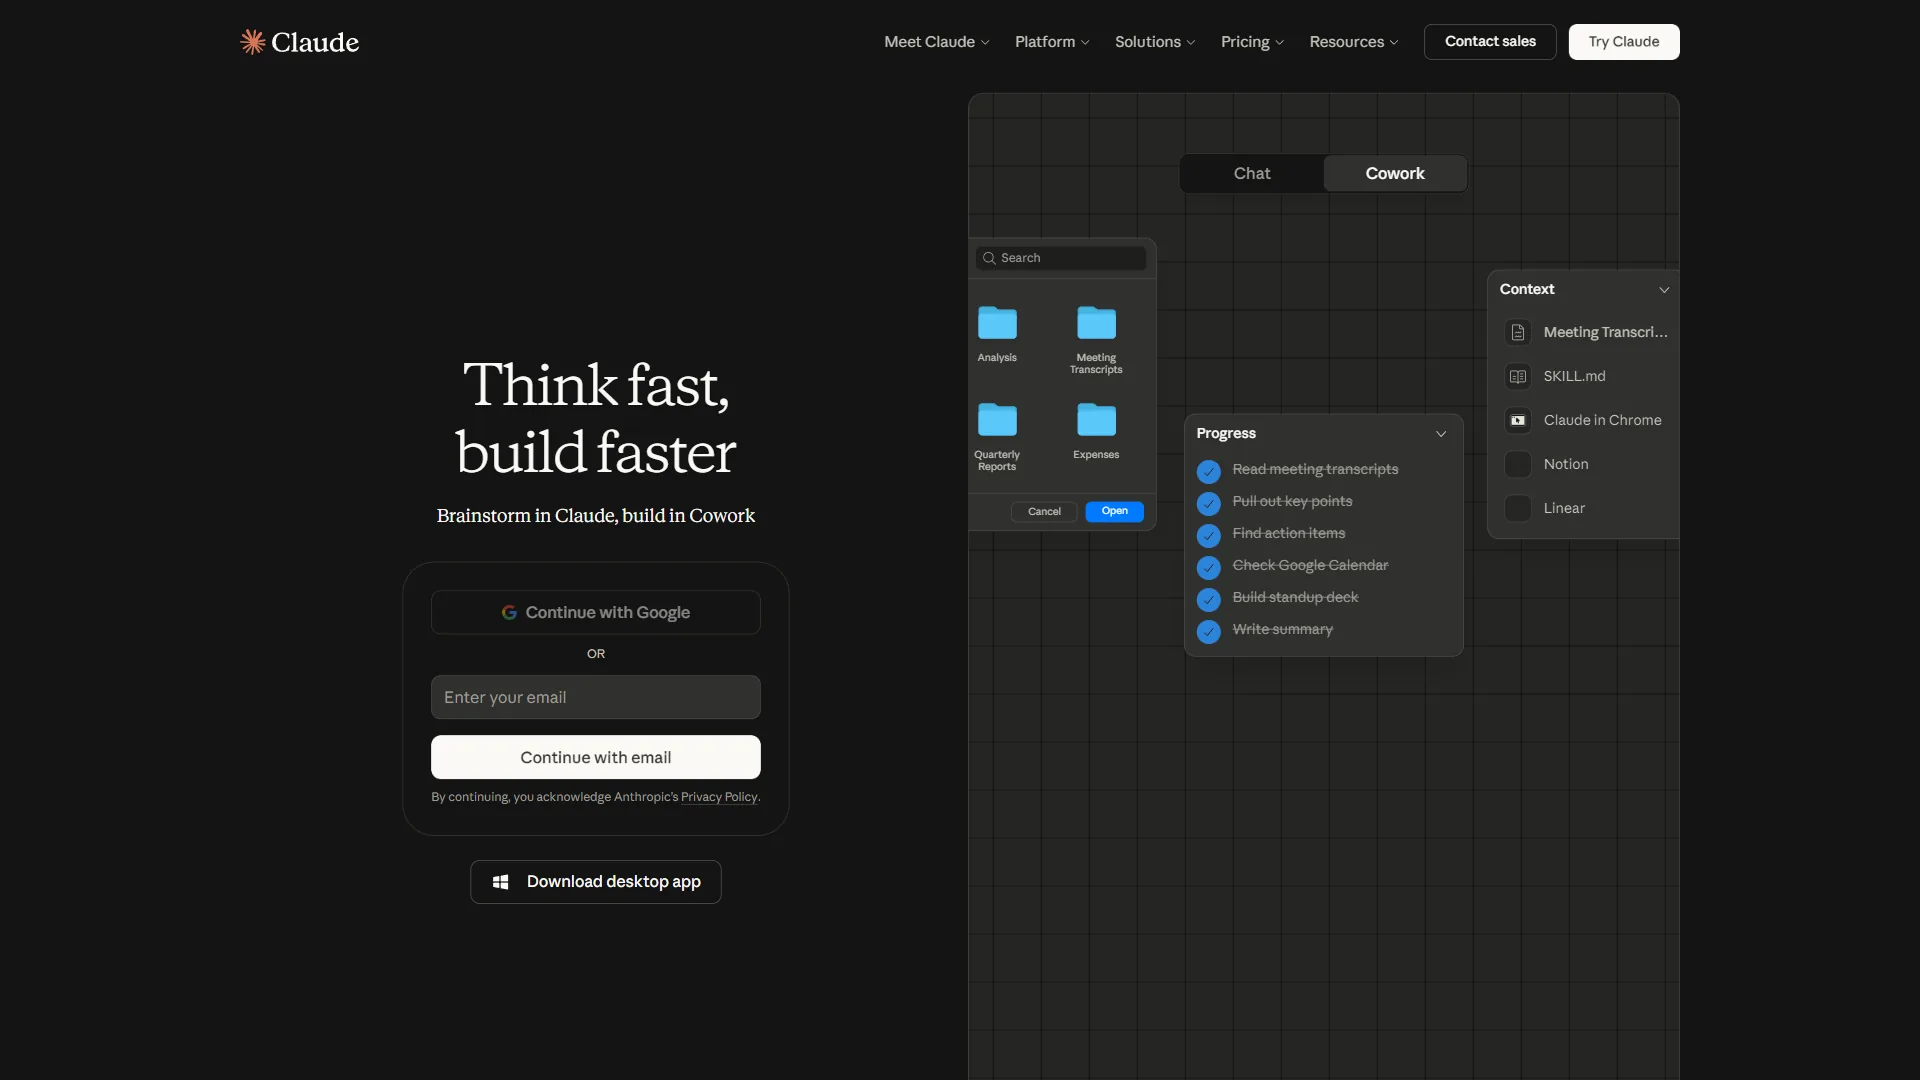Select the Meeting Transcri... text in Context
This screenshot has height=1080, width=1920.
click(1606, 332)
